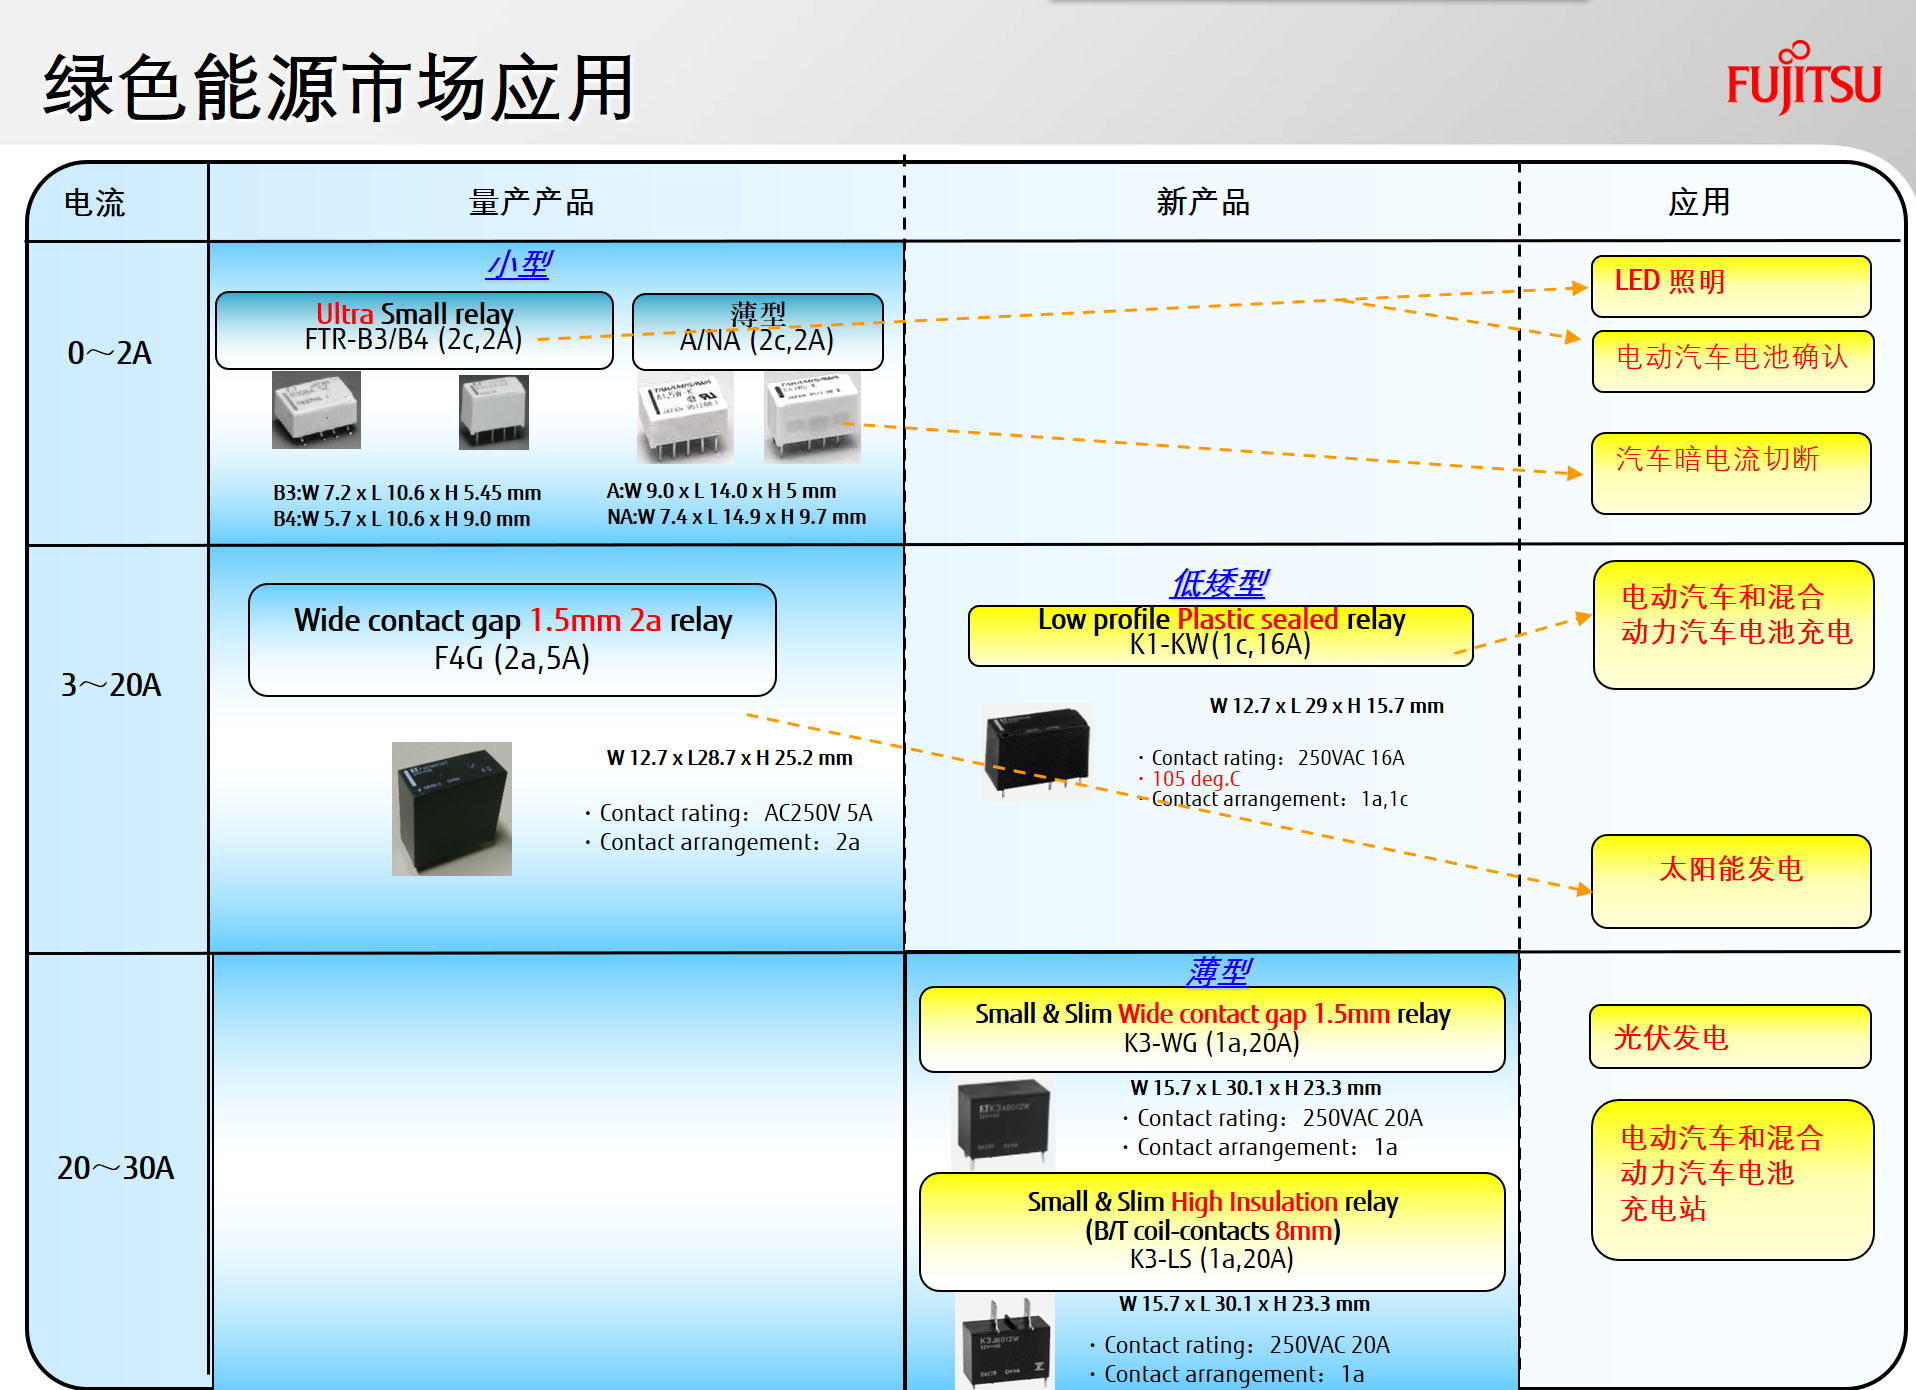Click the 量产产品 column header

[532, 203]
